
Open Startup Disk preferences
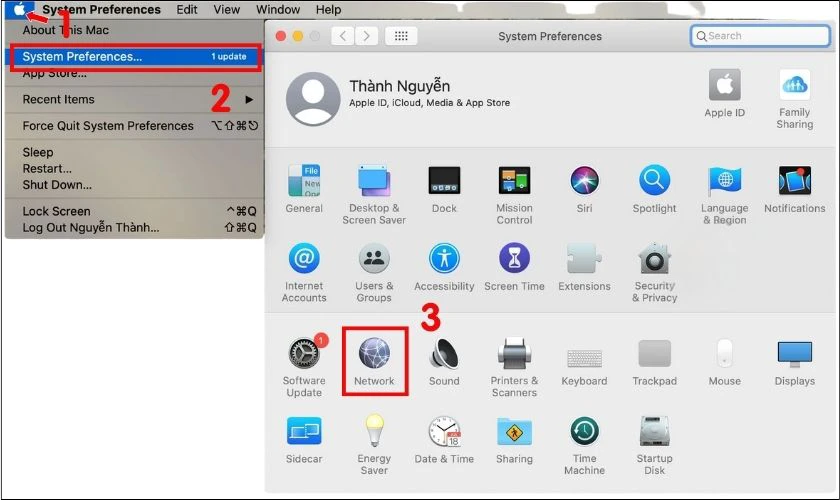click(x=654, y=445)
